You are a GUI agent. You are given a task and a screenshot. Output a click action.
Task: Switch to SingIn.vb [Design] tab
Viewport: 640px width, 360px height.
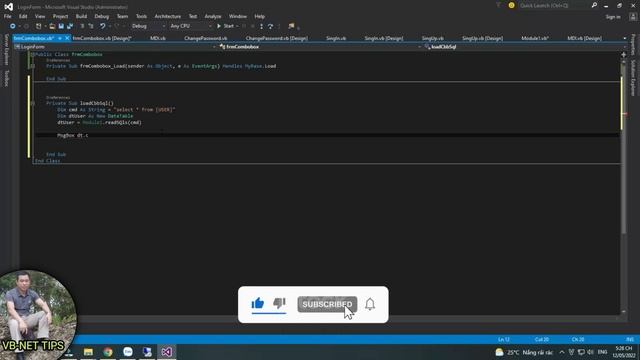point(384,38)
